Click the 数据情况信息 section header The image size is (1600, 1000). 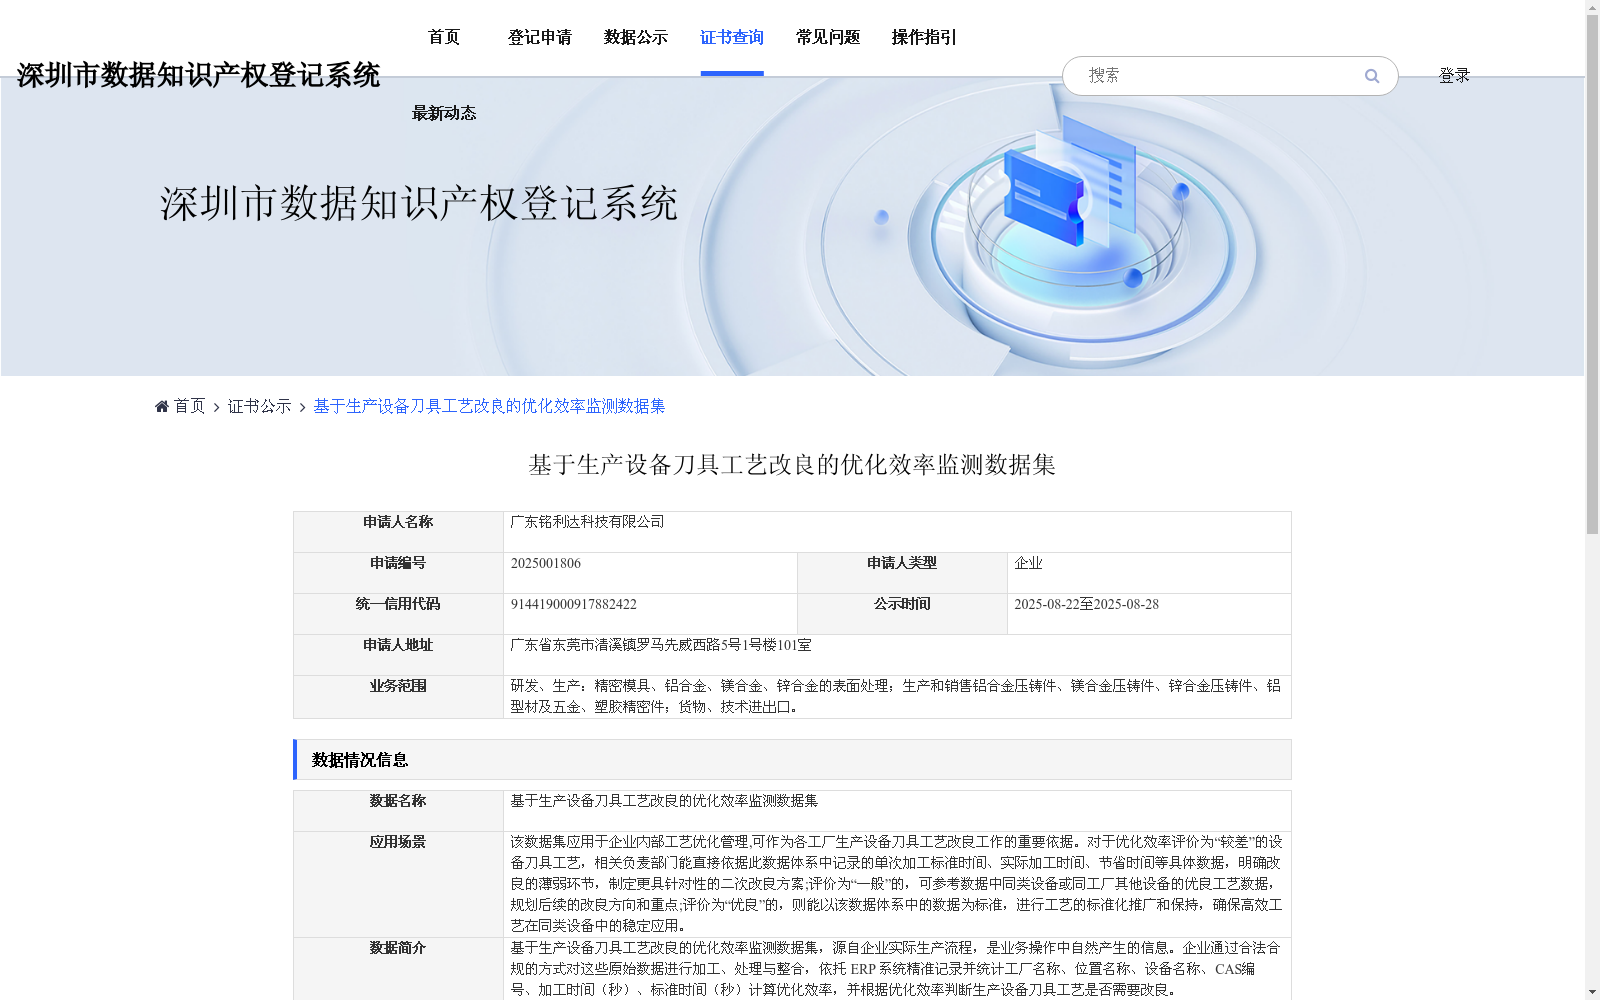[x=792, y=760]
